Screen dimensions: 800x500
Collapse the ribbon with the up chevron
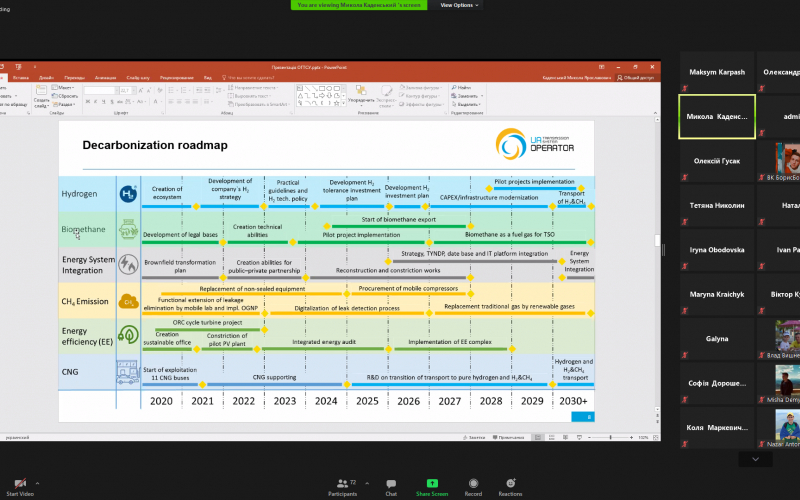click(x=656, y=113)
